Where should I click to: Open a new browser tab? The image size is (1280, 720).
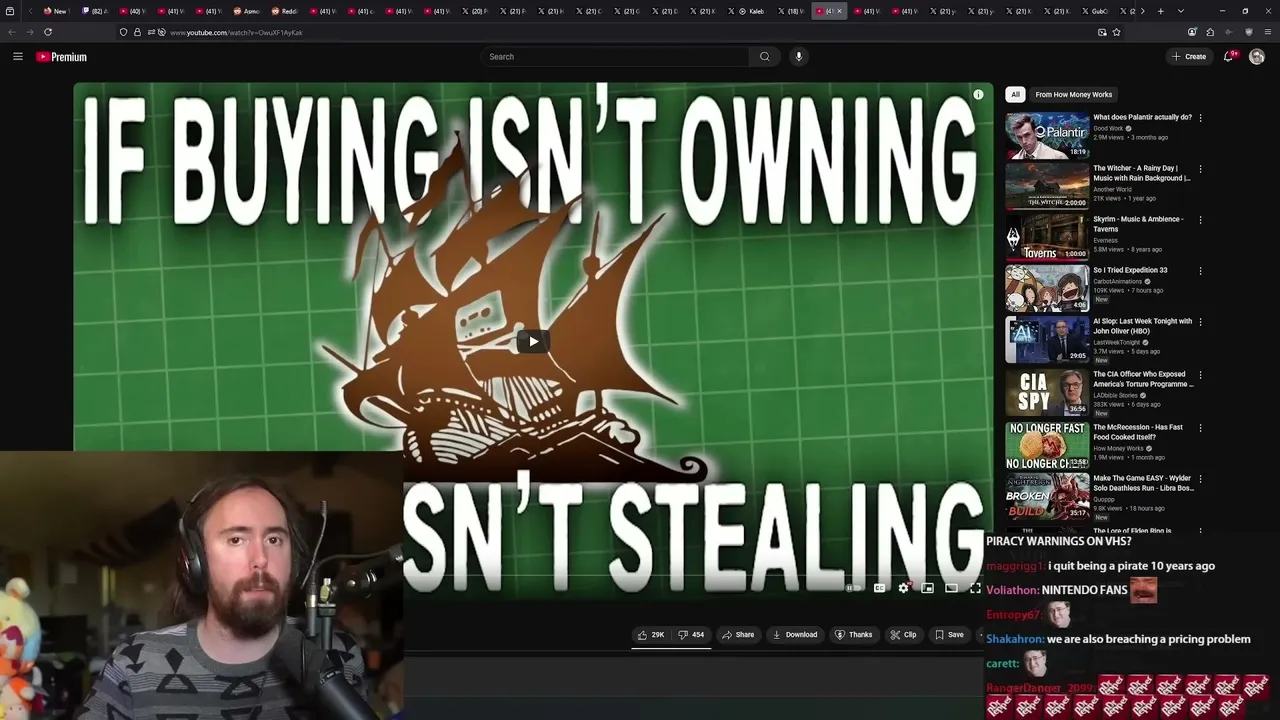(x=1160, y=11)
